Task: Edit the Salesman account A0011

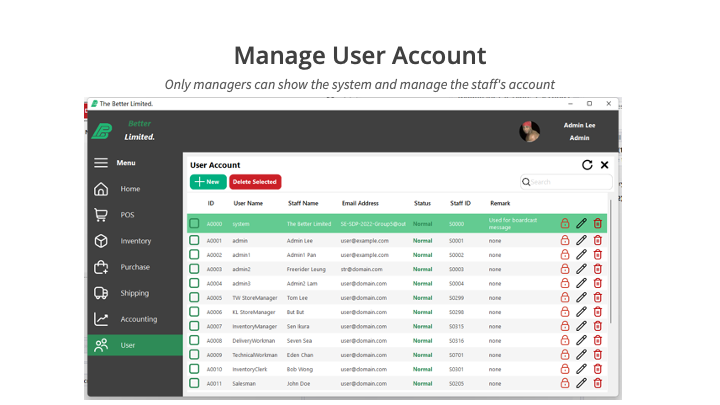Action: (x=581, y=383)
